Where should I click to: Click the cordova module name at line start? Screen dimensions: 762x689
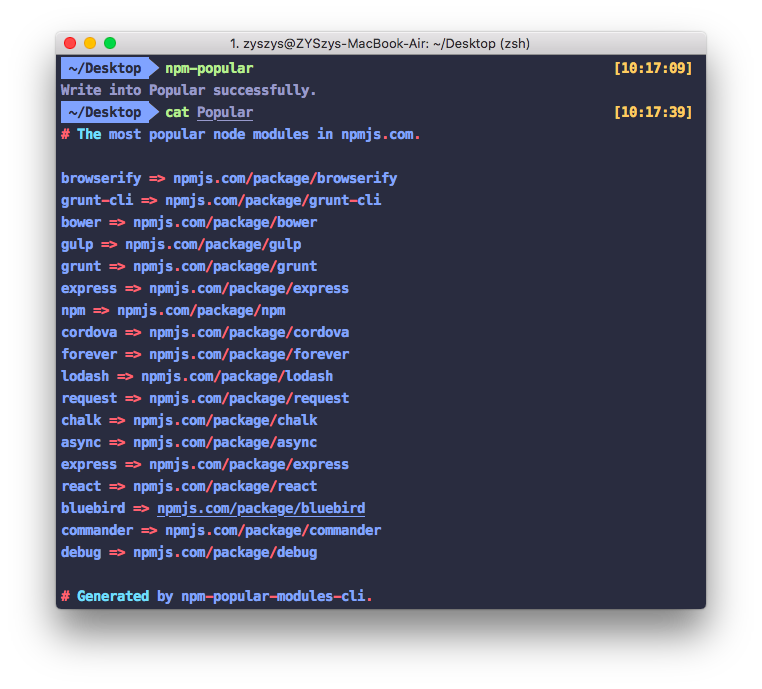pyautogui.click(x=89, y=332)
